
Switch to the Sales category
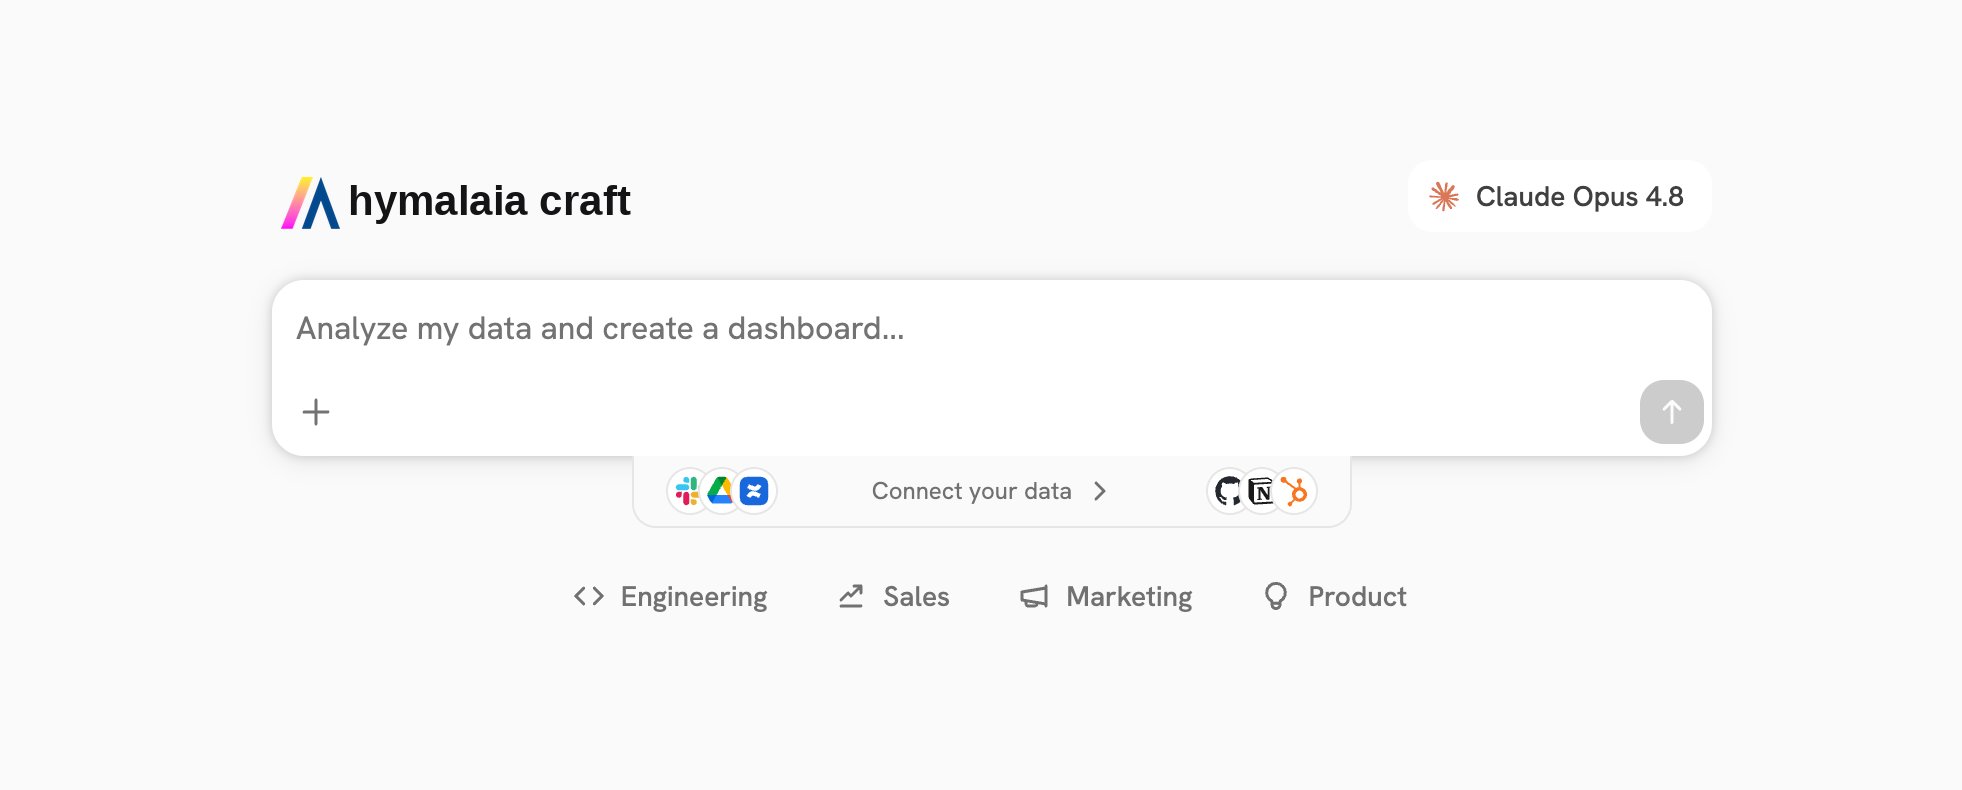(893, 597)
